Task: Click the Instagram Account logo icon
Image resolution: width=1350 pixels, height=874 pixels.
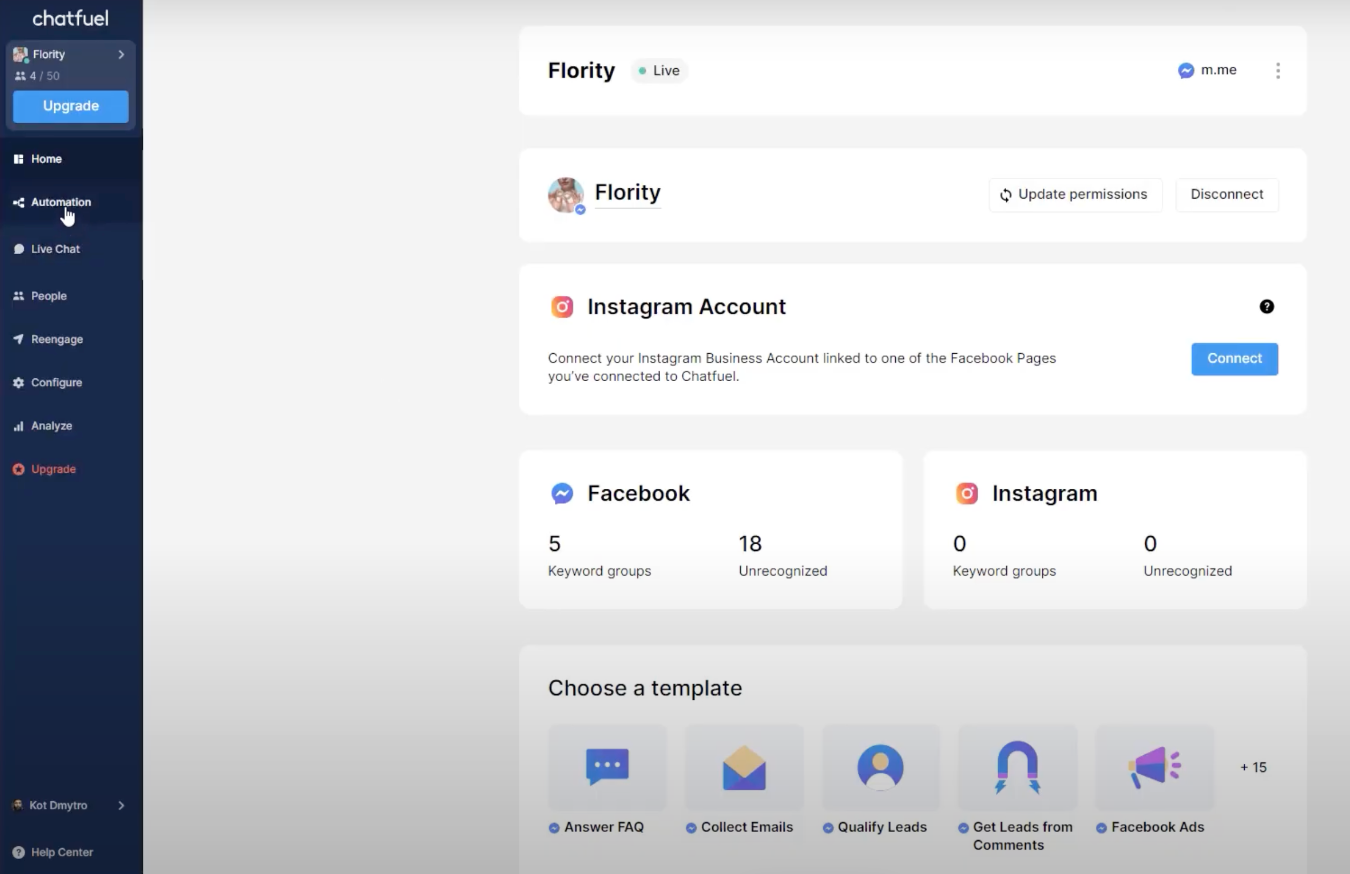Action: point(562,307)
